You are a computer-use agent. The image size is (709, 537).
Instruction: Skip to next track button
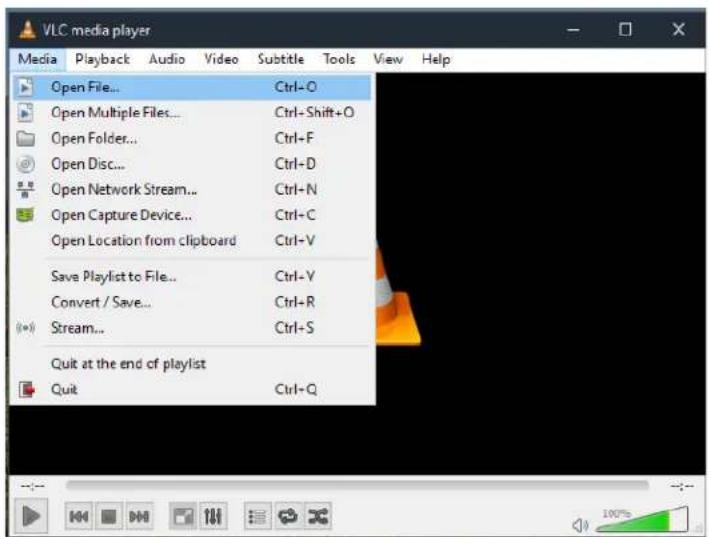coord(139,516)
